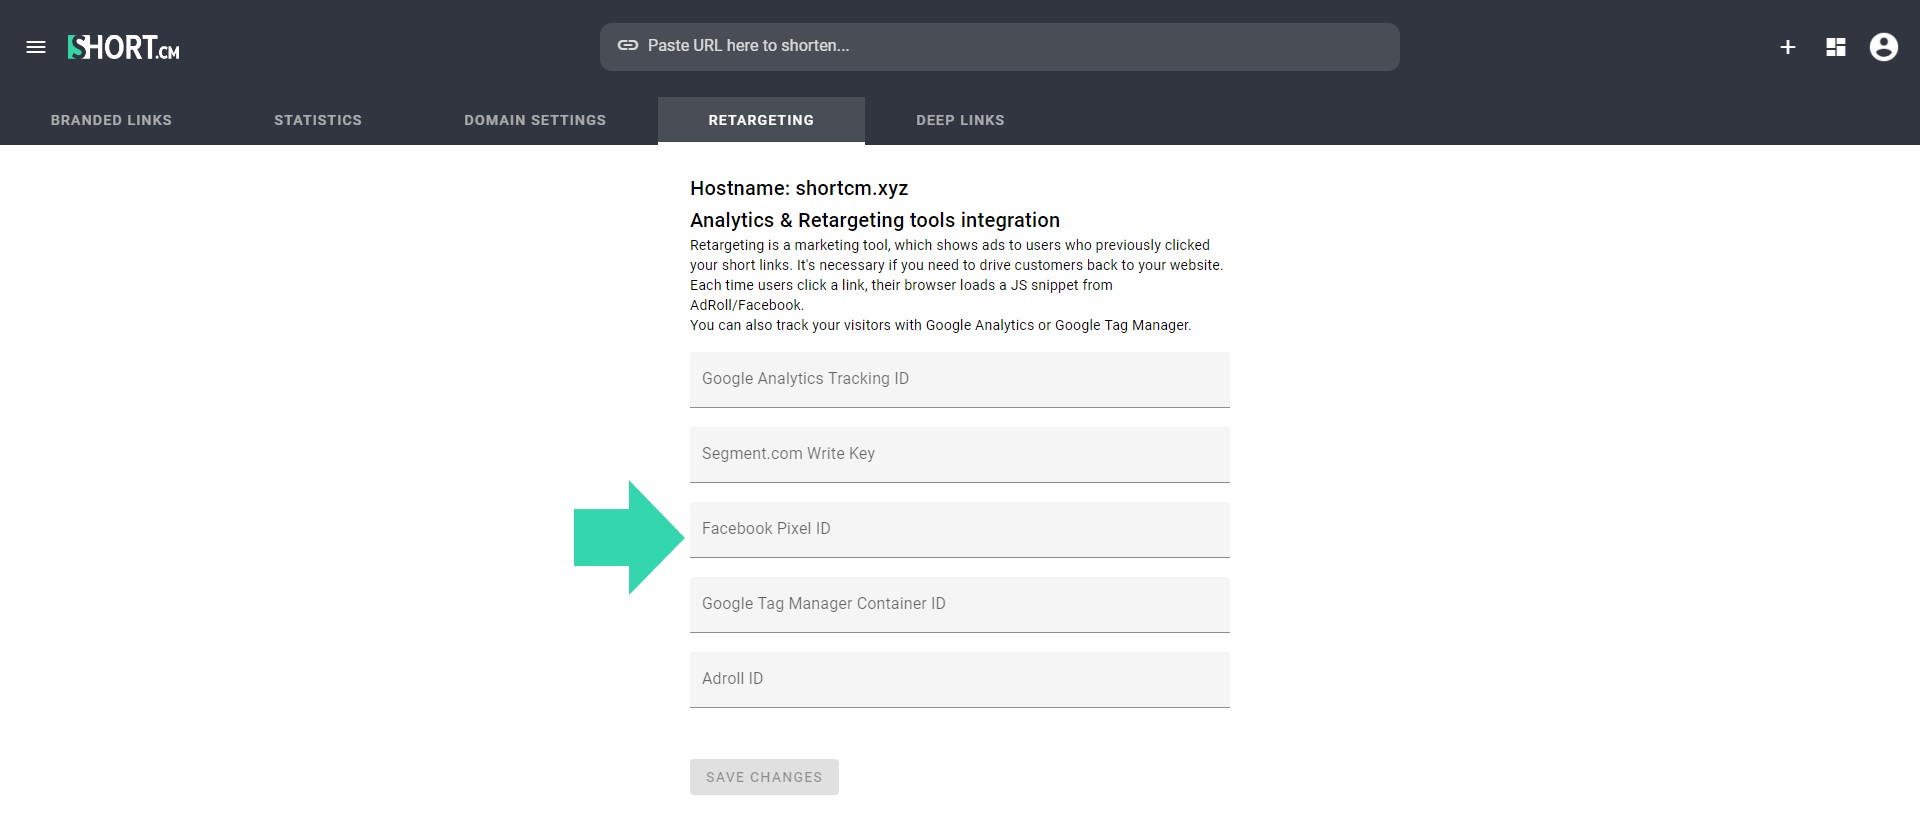Click the Google Analytics Tracking ID field
The width and height of the screenshot is (1920, 822).
tap(959, 379)
